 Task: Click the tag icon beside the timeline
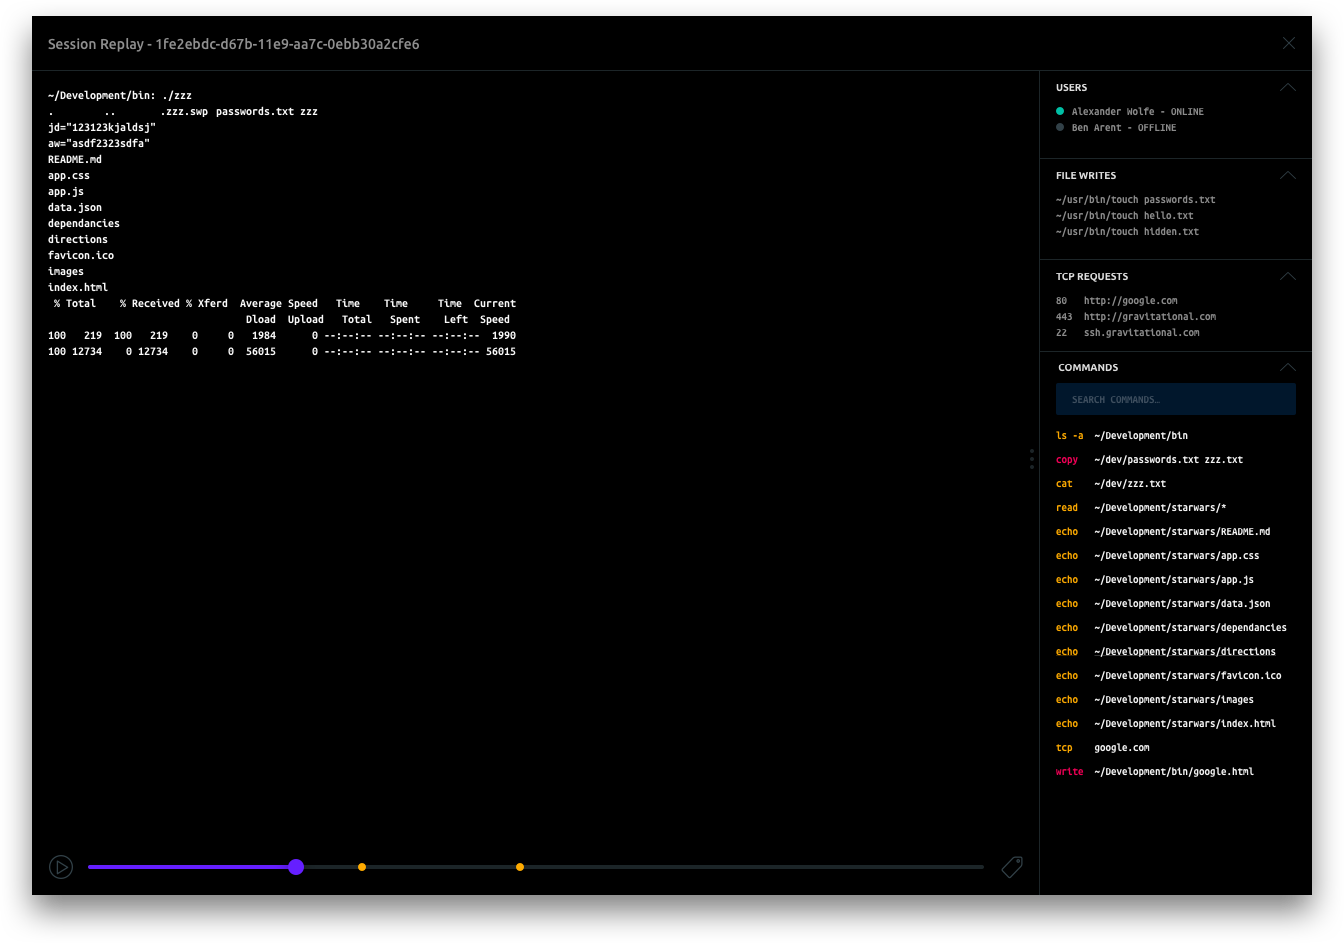click(1012, 867)
